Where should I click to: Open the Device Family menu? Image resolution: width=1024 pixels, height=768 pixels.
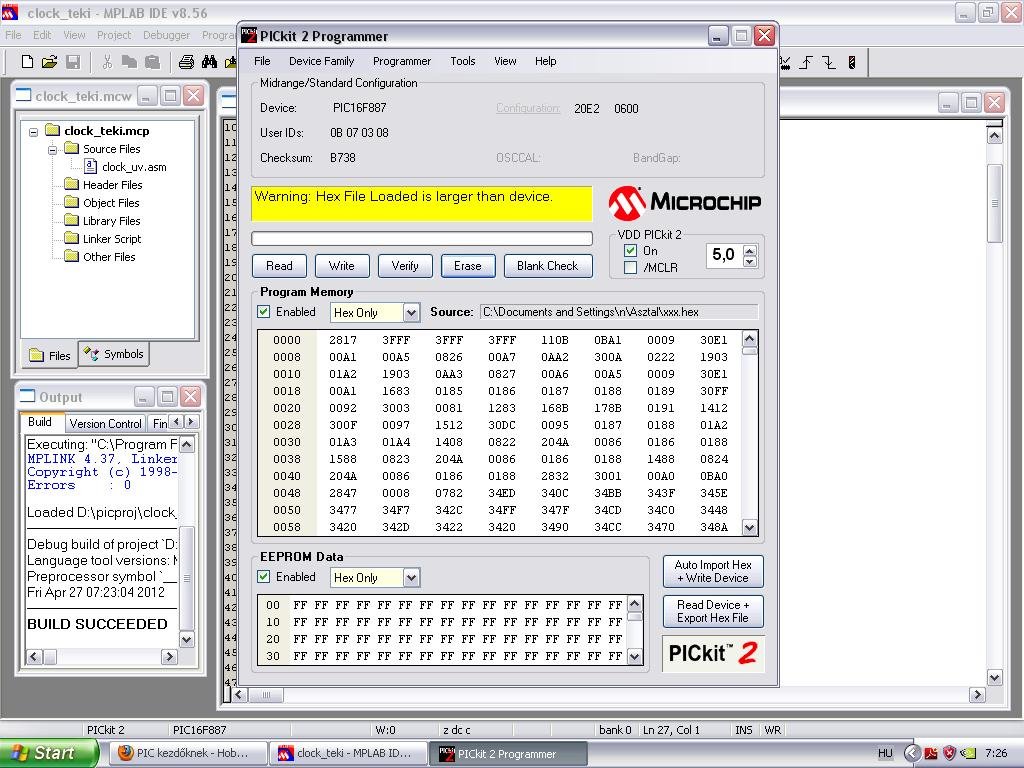tap(321, 61)
